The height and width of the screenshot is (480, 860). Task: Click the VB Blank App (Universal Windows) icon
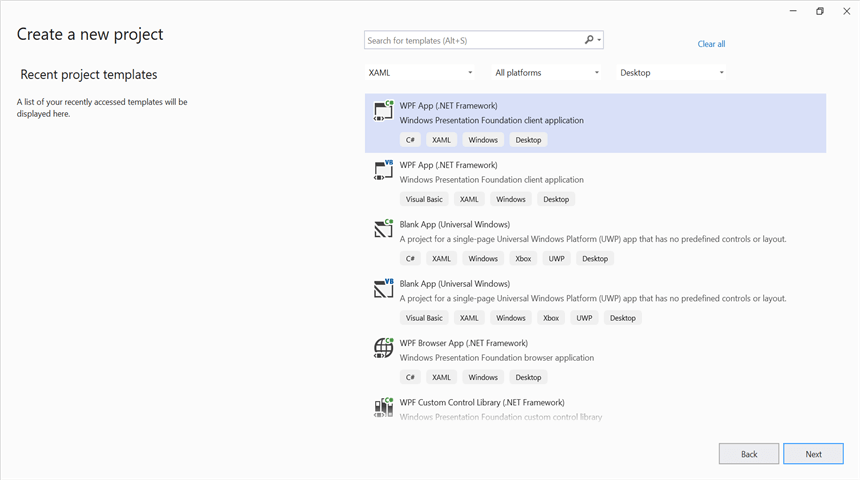[383, 288]
